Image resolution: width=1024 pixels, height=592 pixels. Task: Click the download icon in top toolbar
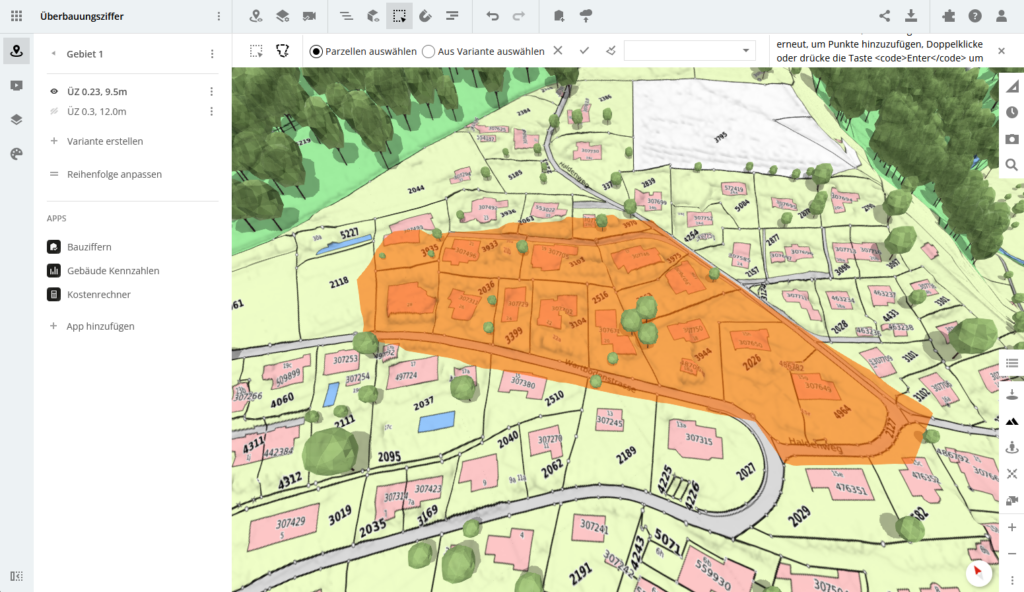[911, 16]
